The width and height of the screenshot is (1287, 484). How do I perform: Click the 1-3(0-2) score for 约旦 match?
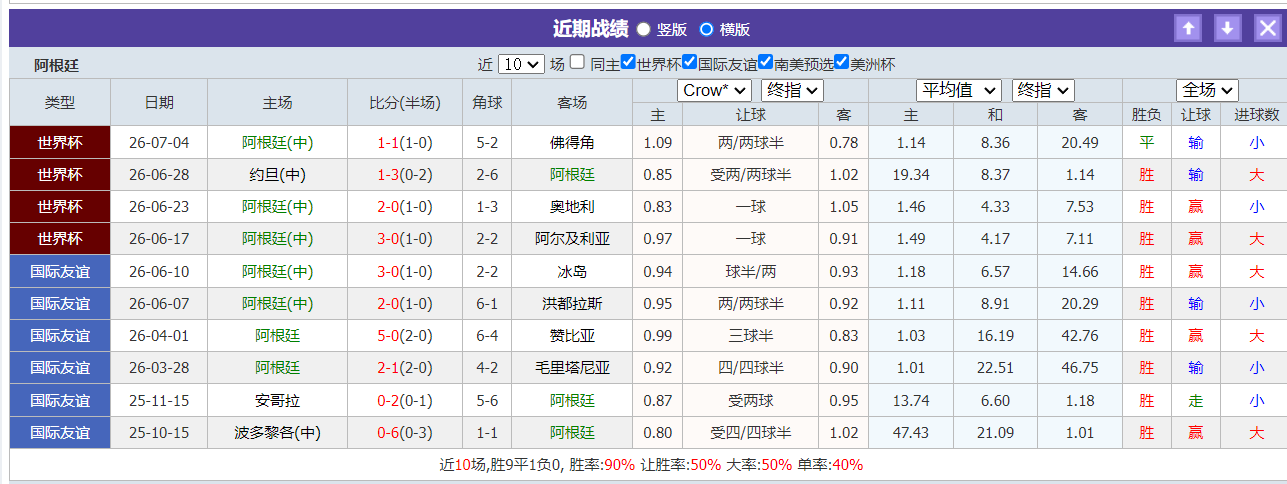(405, 175)
